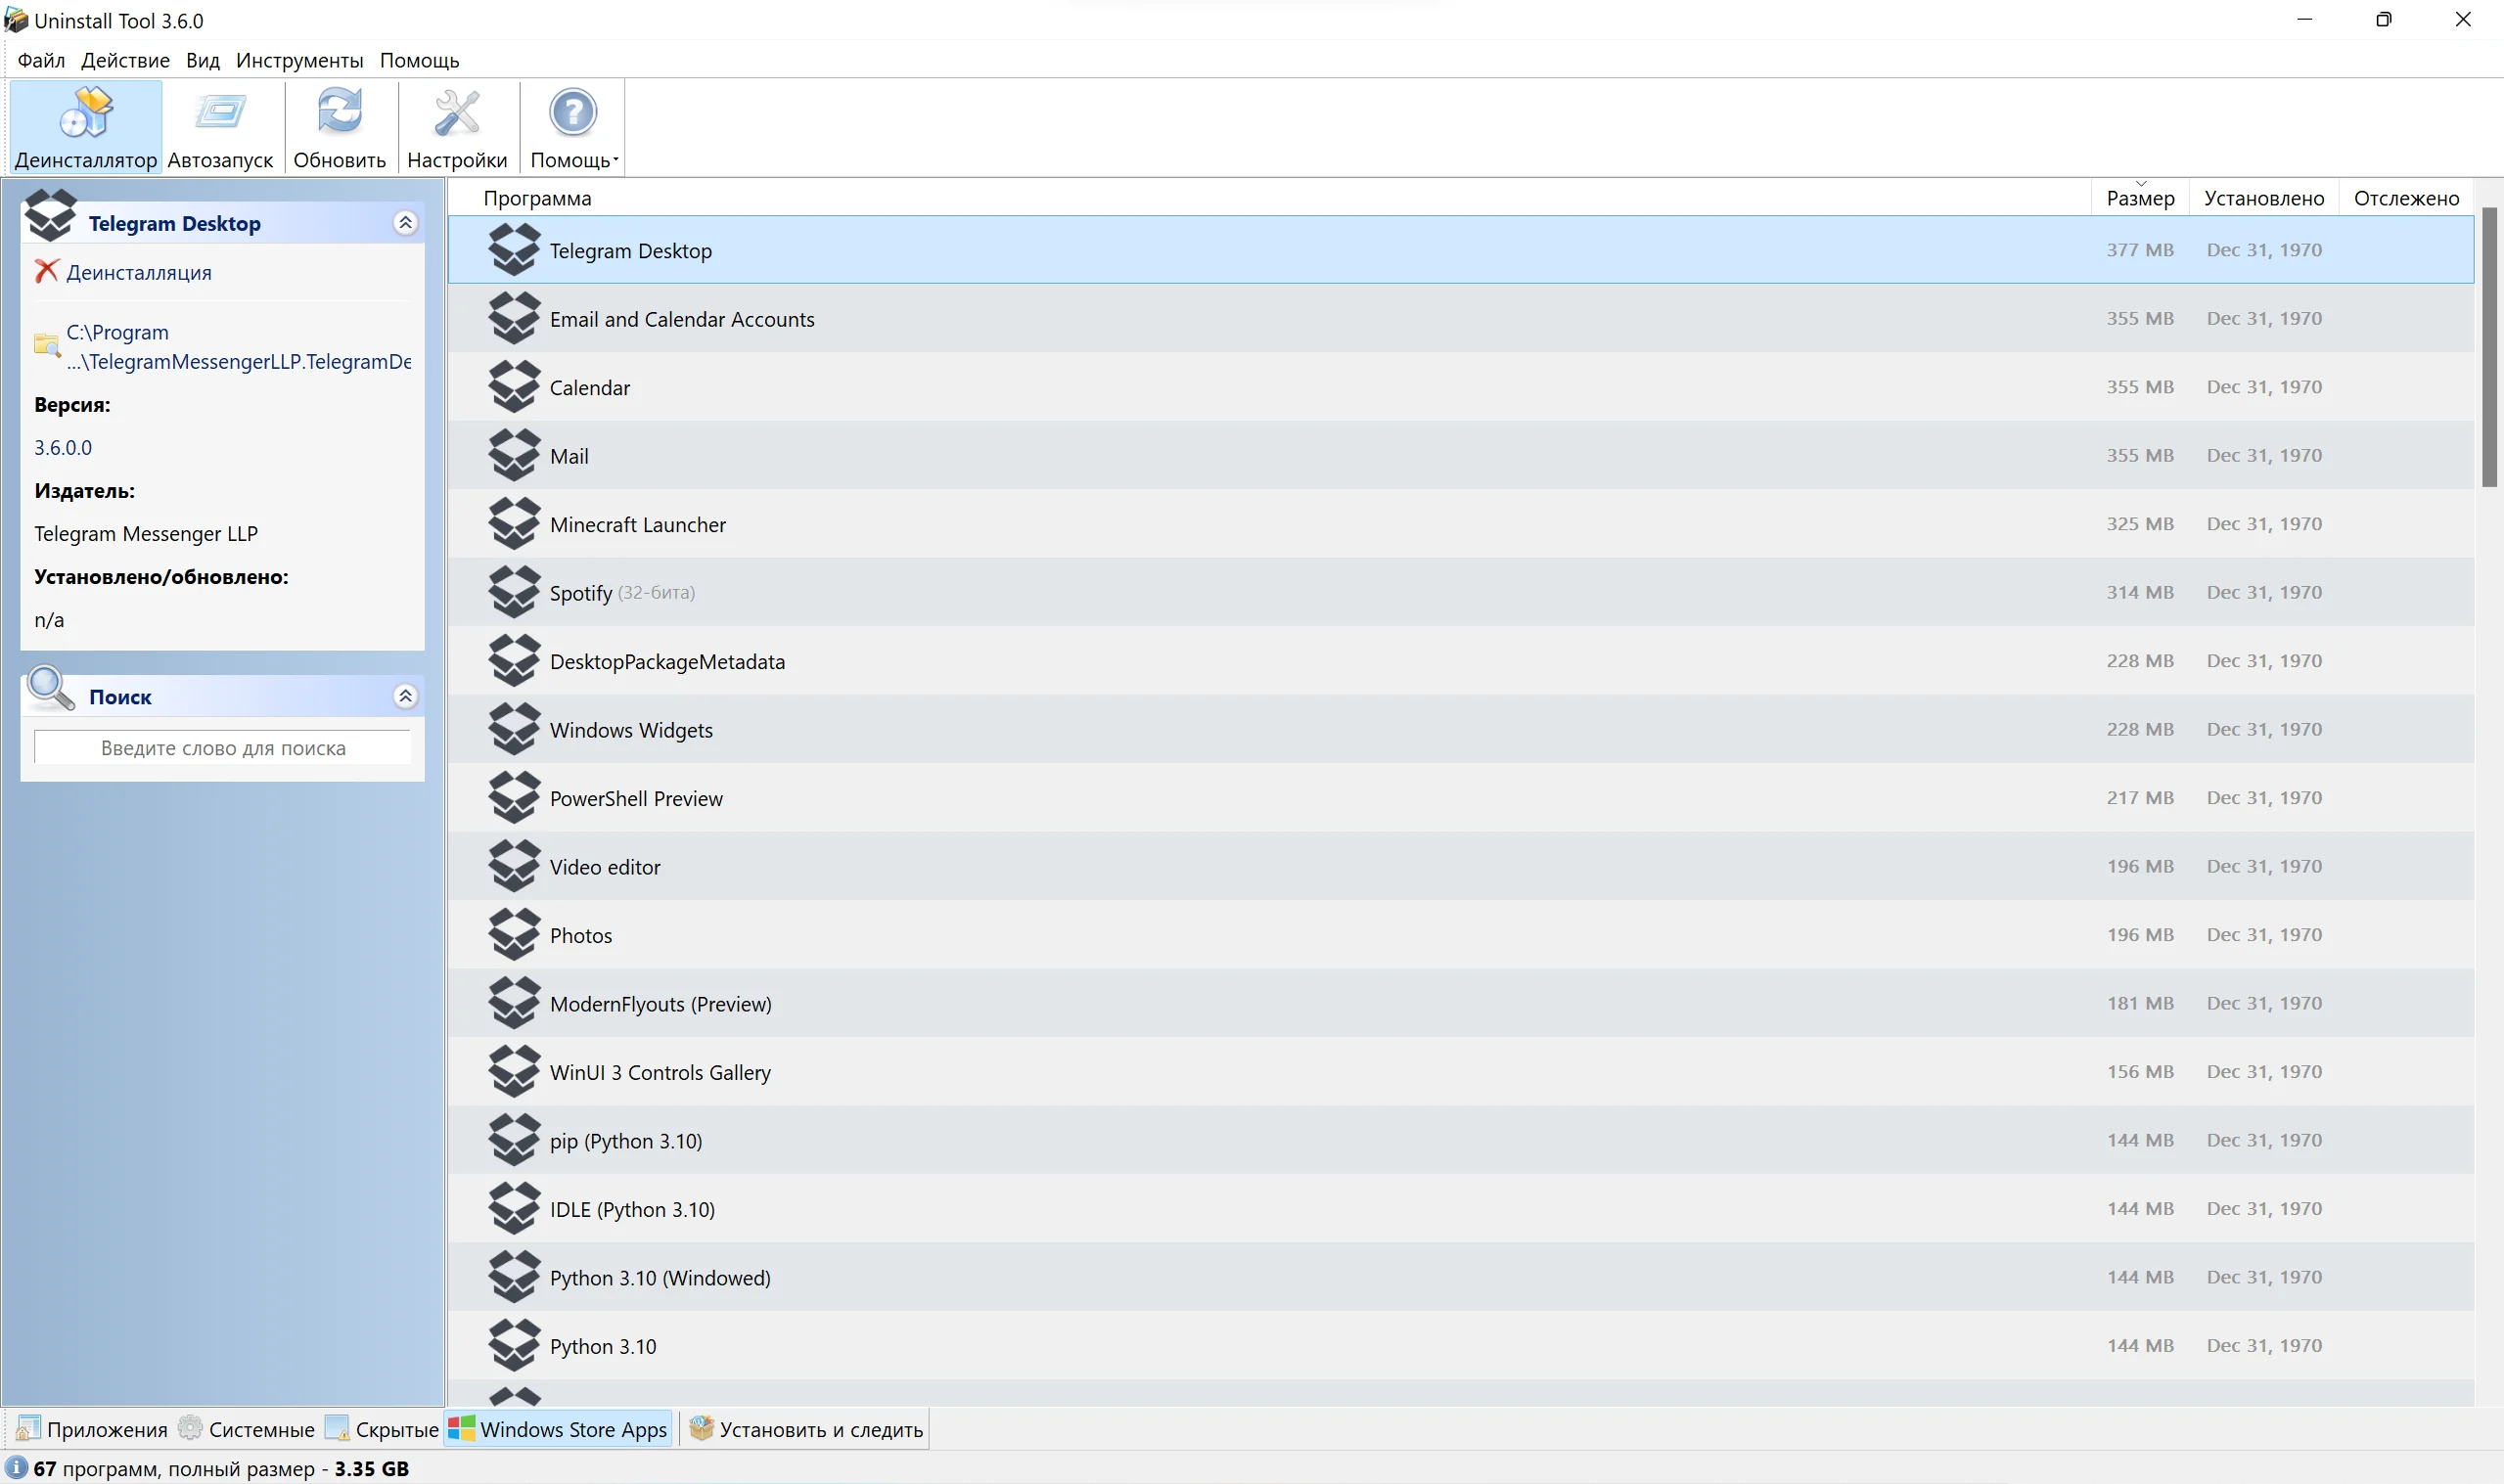Open the Инструменты menu

tap(299, 60)
